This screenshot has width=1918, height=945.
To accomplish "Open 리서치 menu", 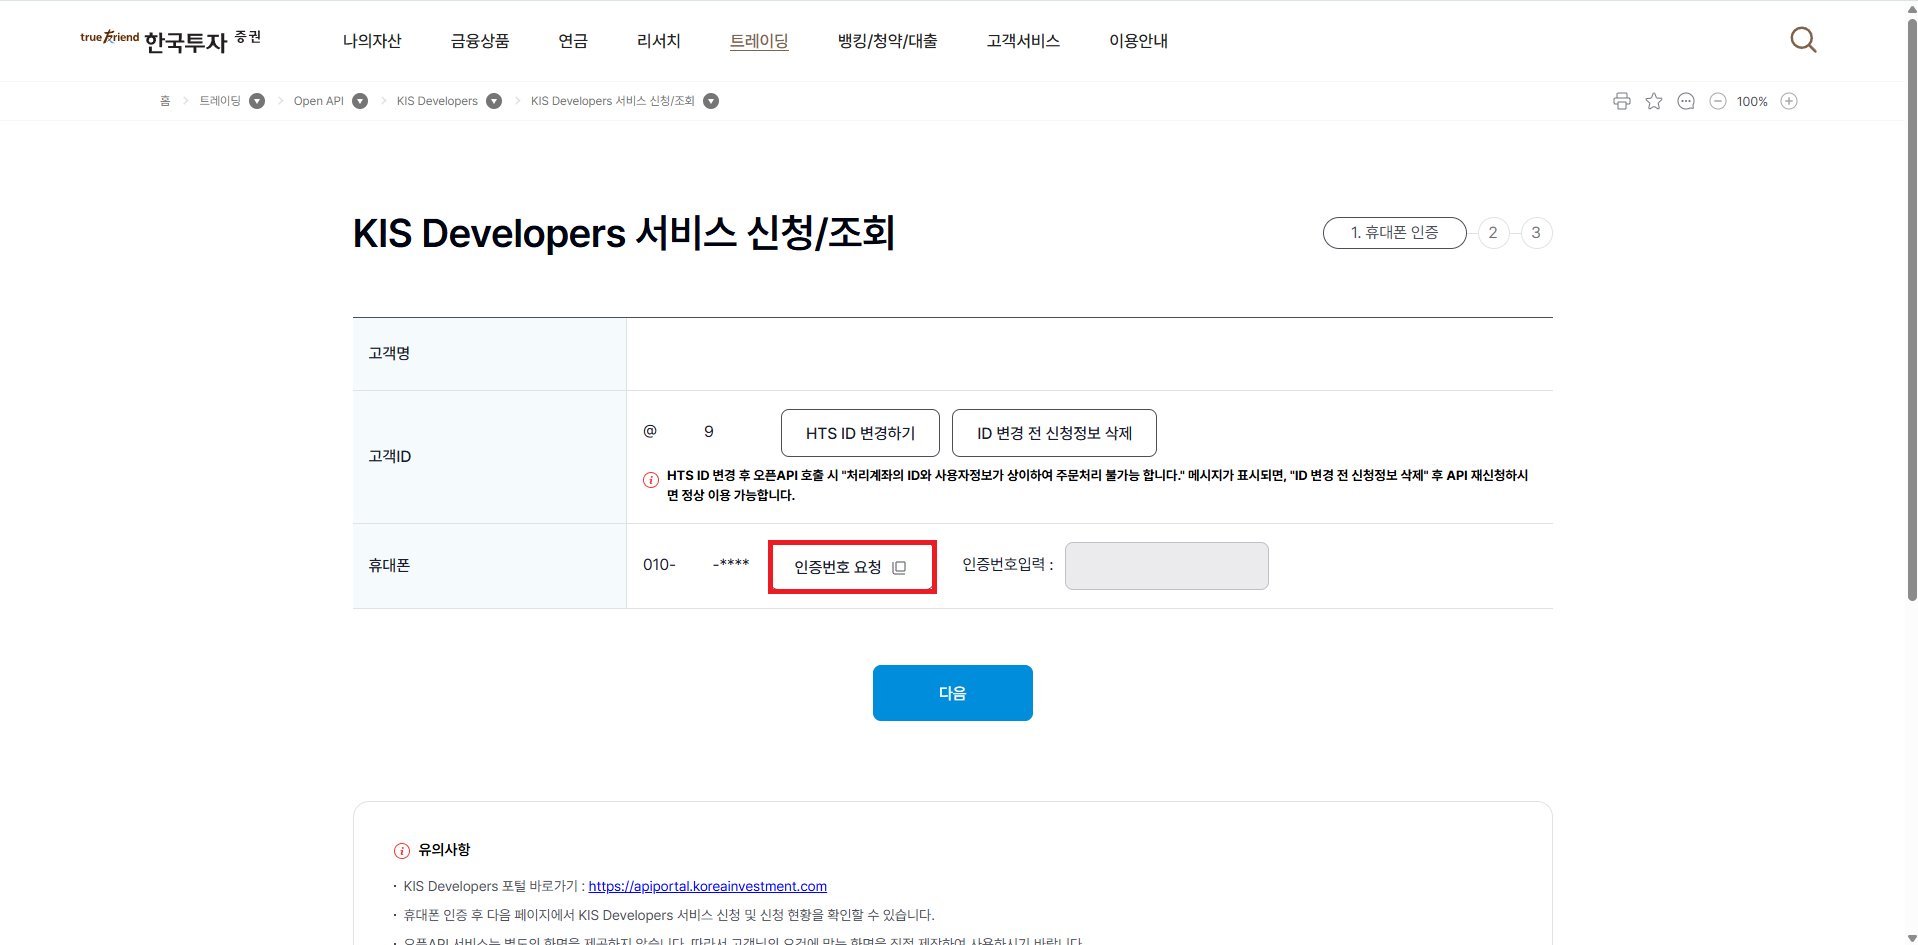I will pos(659,41).
